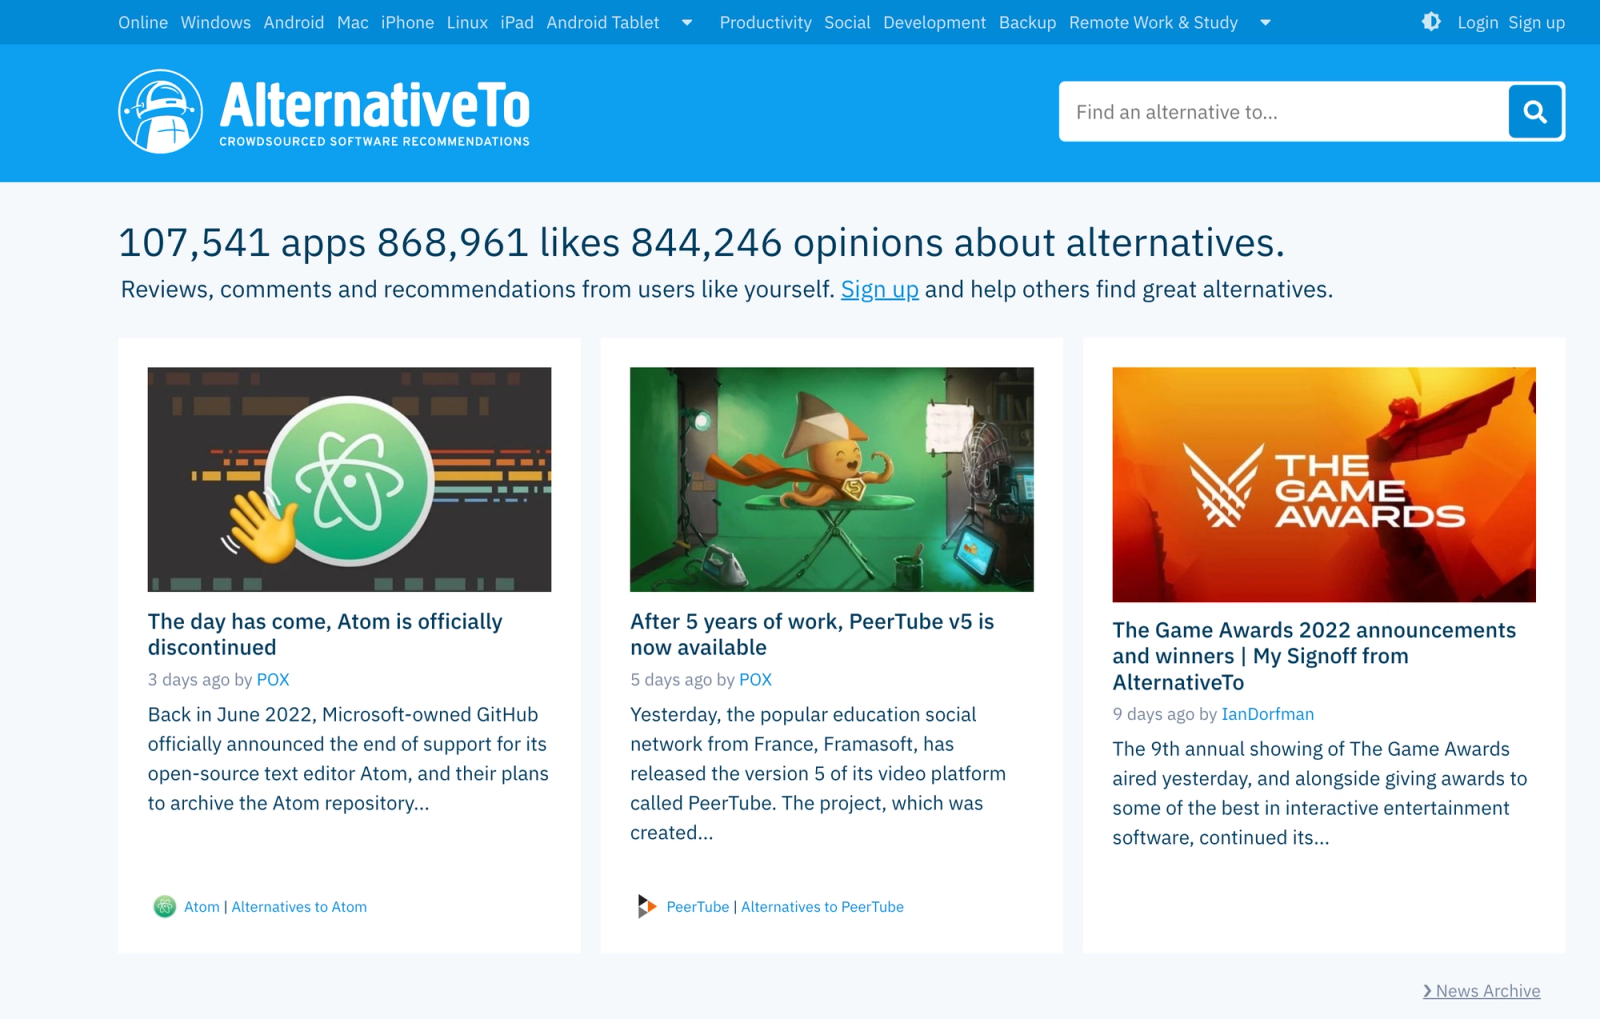
Task: Go to the News Archive link
Action: (x=1482, y=991)
